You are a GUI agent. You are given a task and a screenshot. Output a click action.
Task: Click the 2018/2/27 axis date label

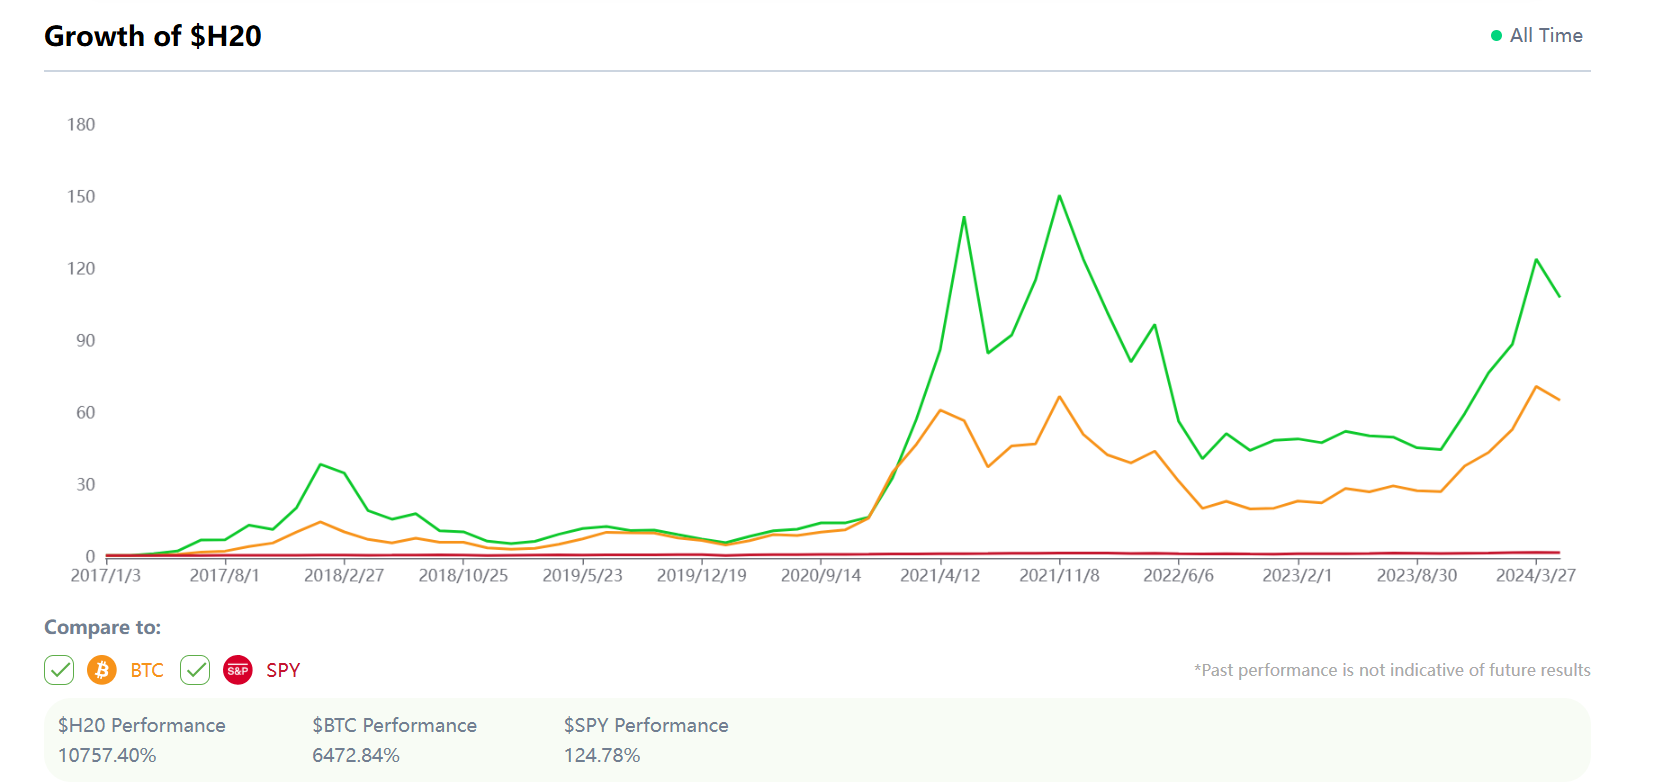point(344,576)
